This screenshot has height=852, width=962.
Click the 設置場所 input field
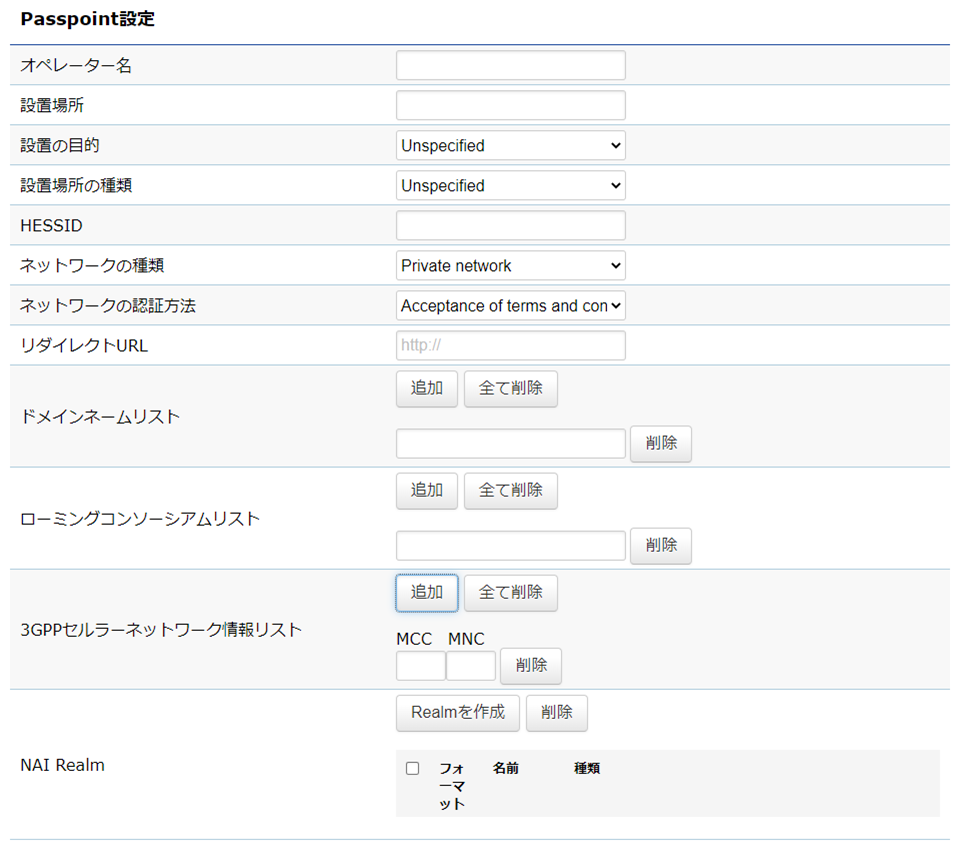pos(510,106)
